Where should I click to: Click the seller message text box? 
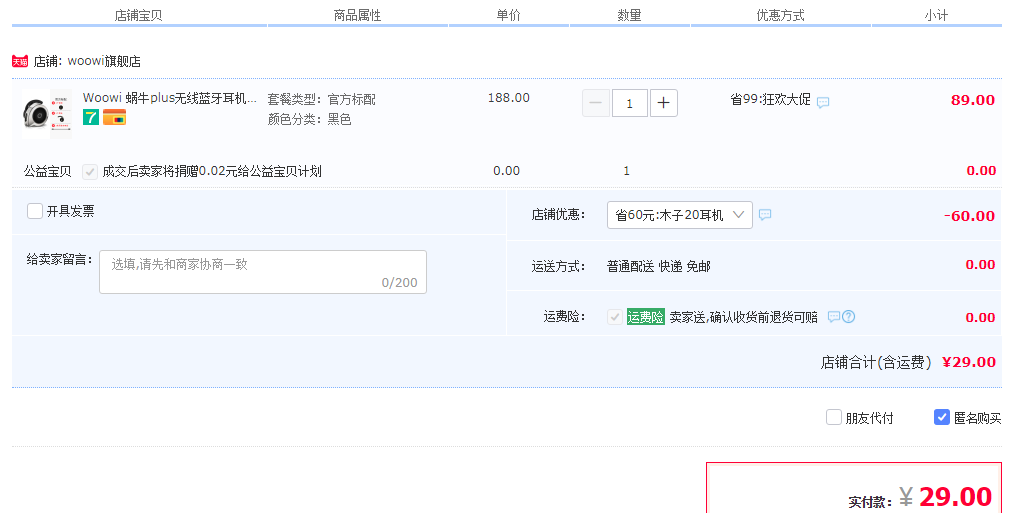pos(263,272)
